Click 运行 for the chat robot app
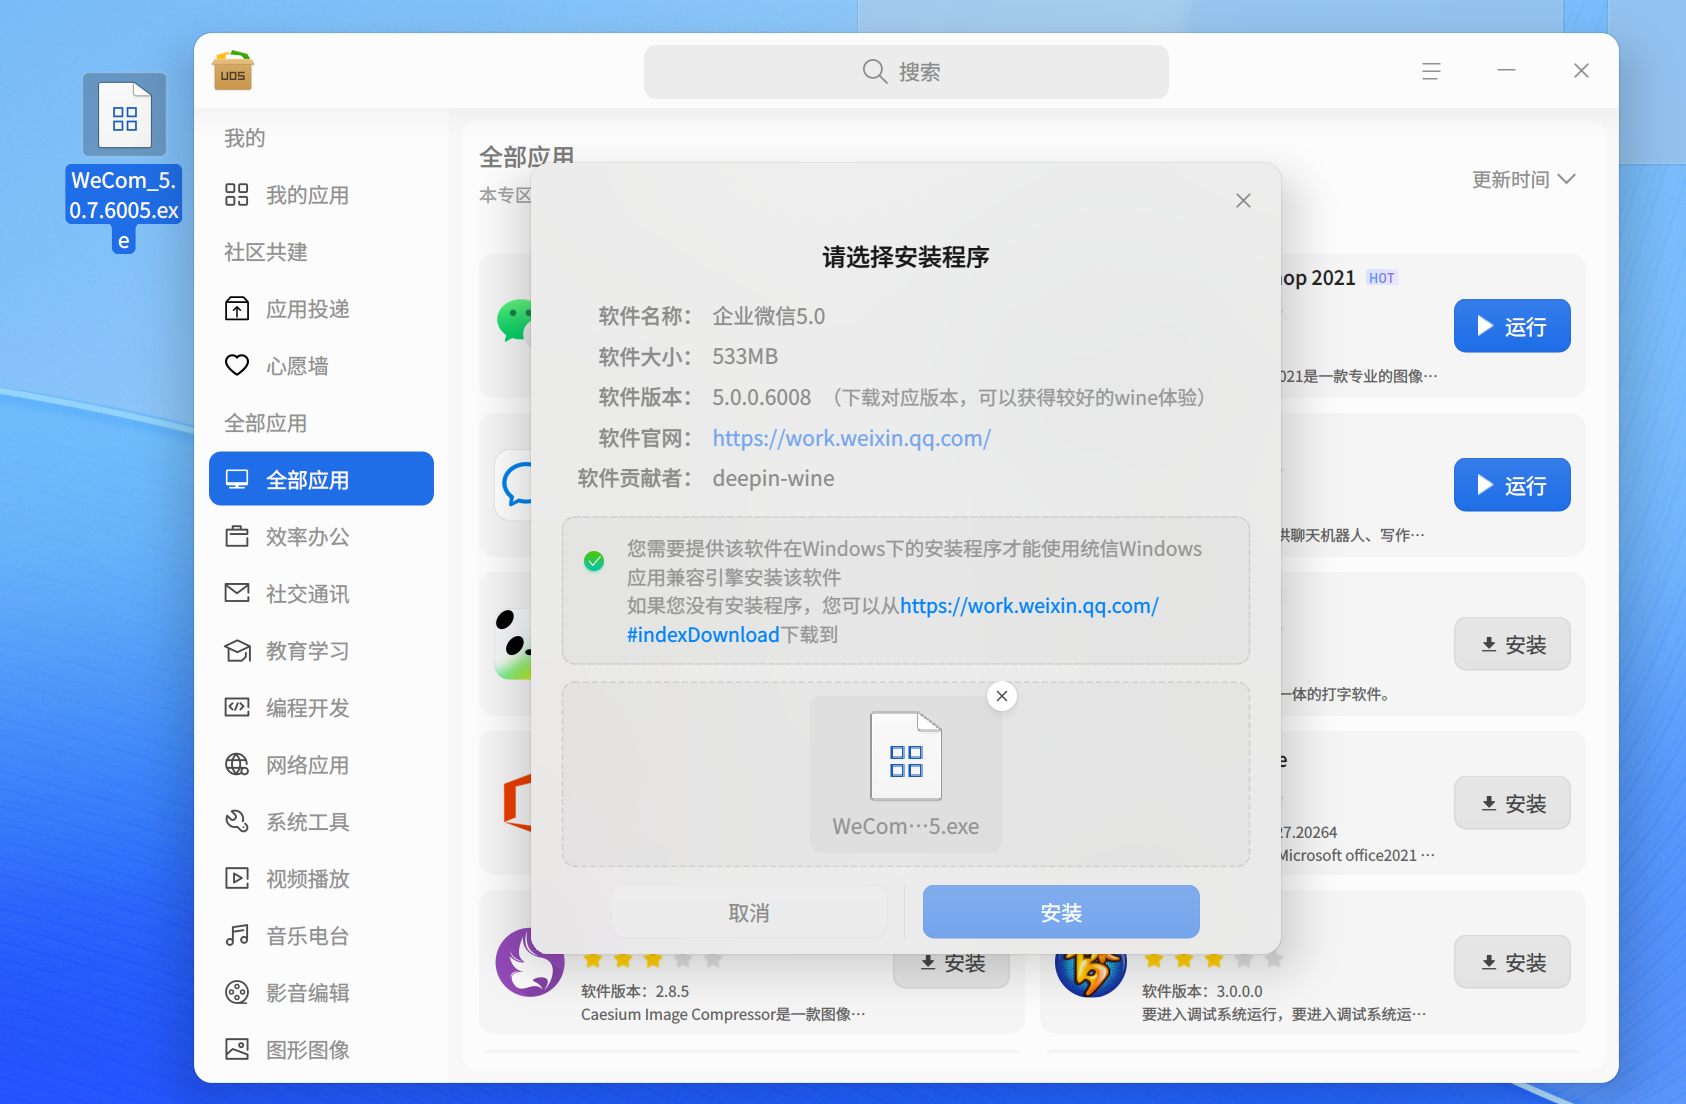The image size is (1686, 1104). [x=1512, y=485]
